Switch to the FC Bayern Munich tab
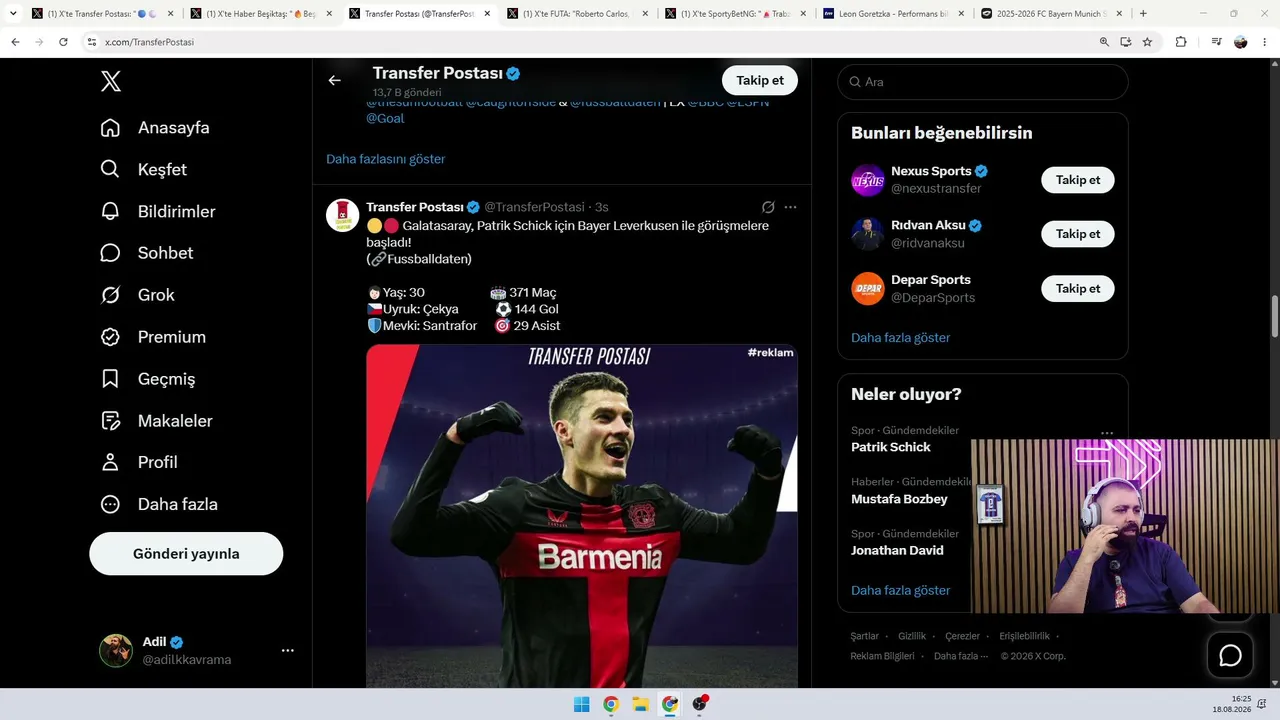The width and height of the screenshot is (1280, 720). (x=1051, y=14)
